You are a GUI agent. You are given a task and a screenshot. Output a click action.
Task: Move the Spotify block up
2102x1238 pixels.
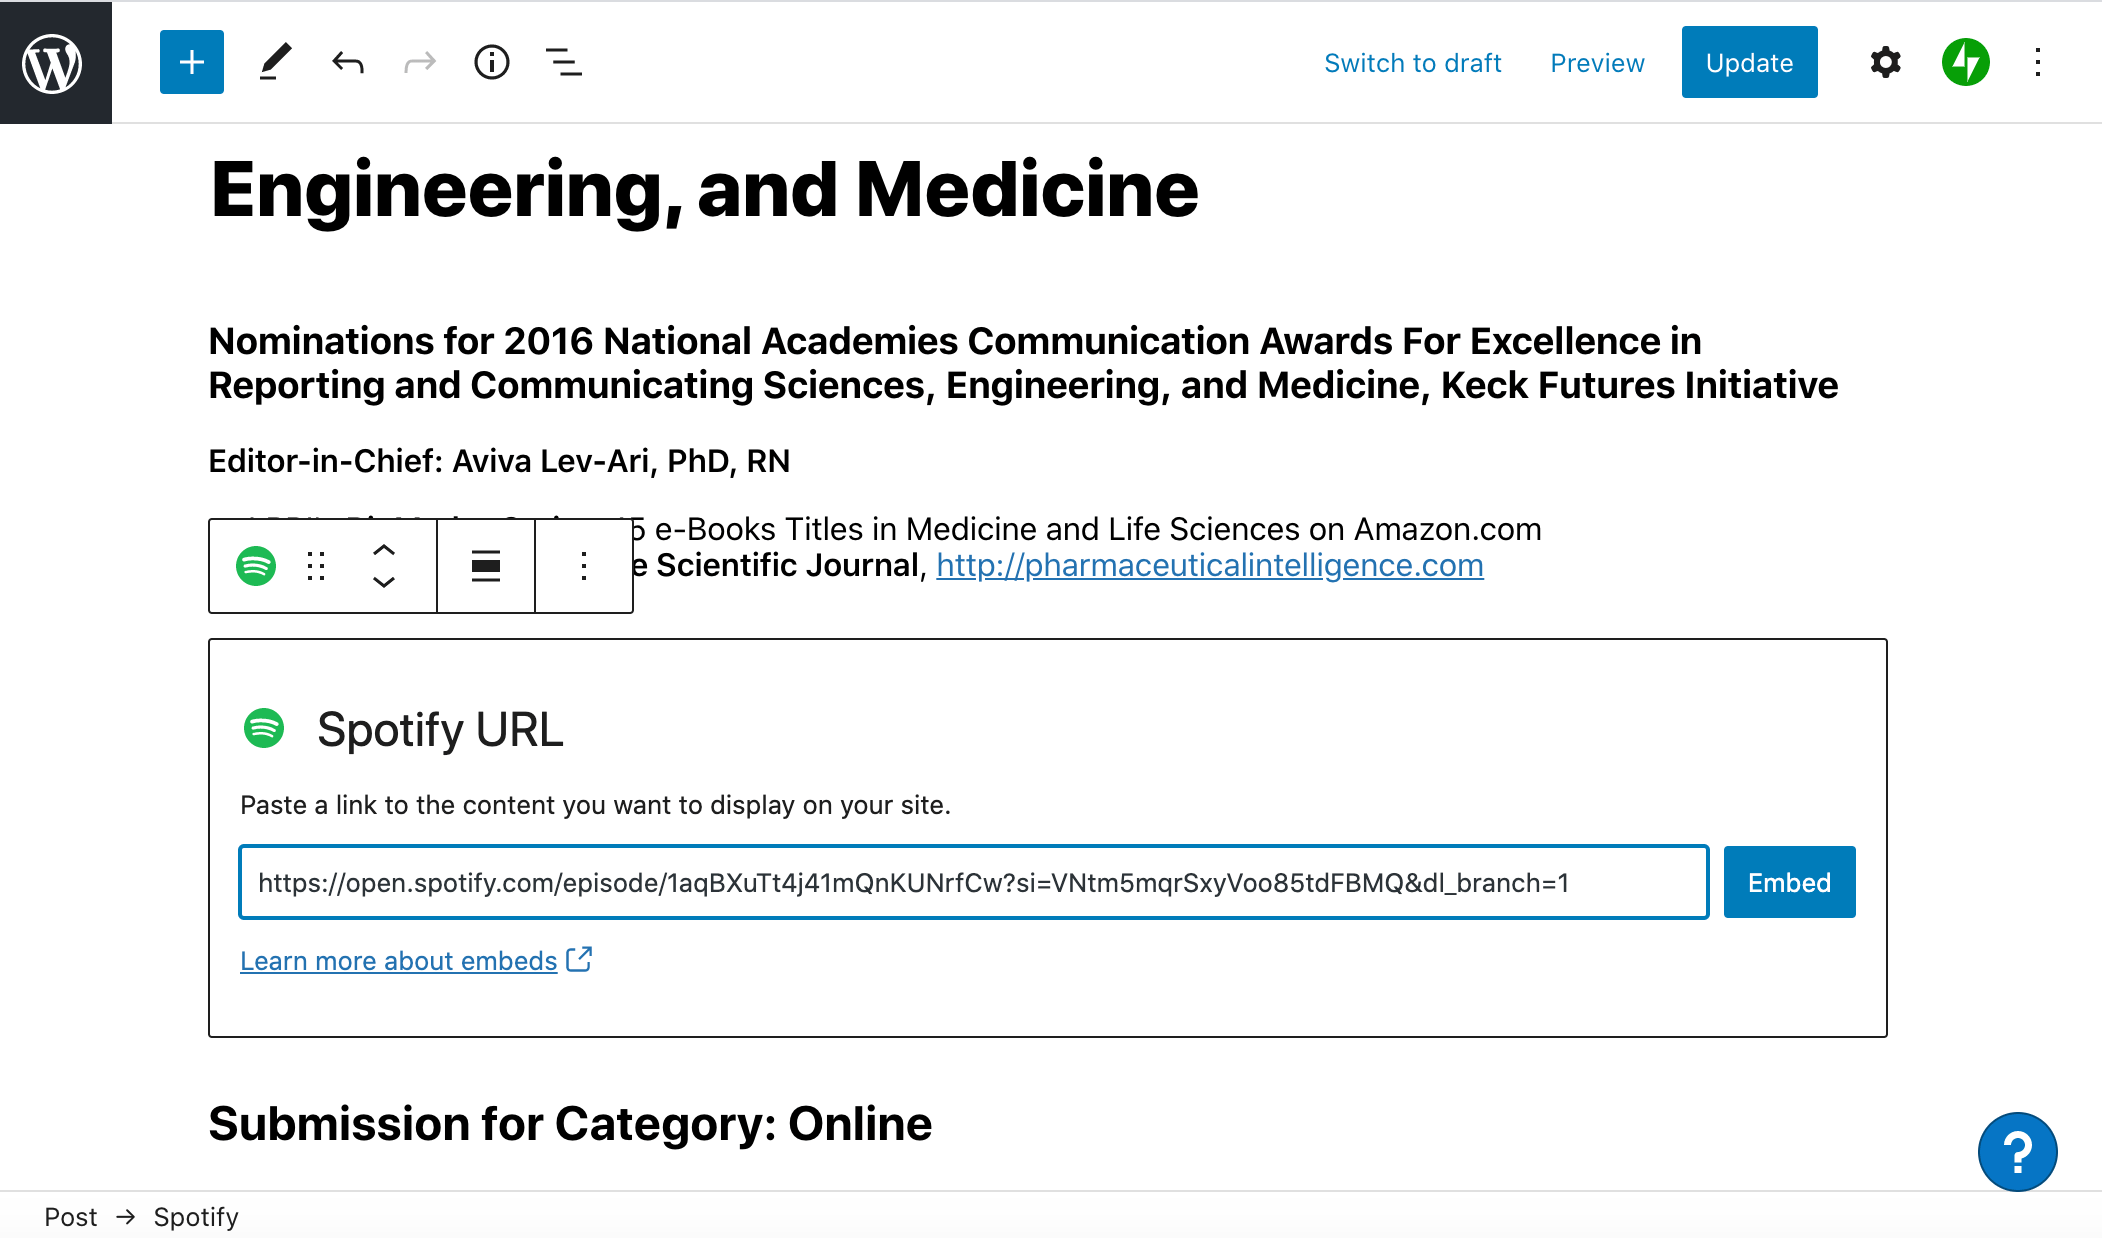tap(384, 550)
